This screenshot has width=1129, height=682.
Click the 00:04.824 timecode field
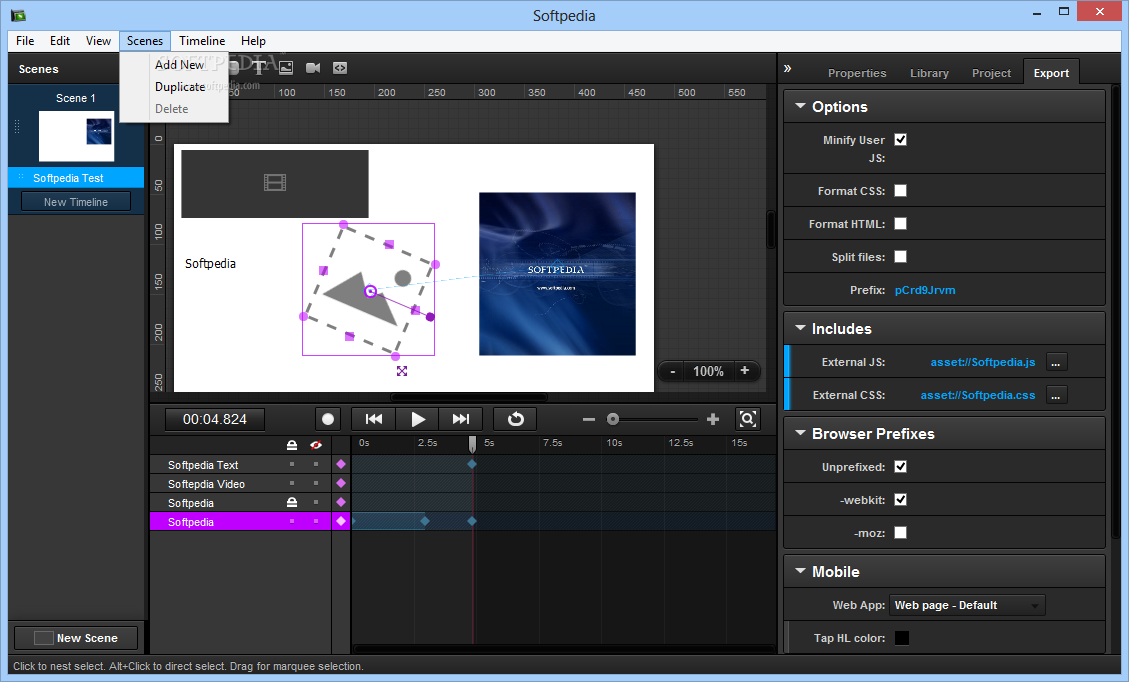click(x=215, y=419)
